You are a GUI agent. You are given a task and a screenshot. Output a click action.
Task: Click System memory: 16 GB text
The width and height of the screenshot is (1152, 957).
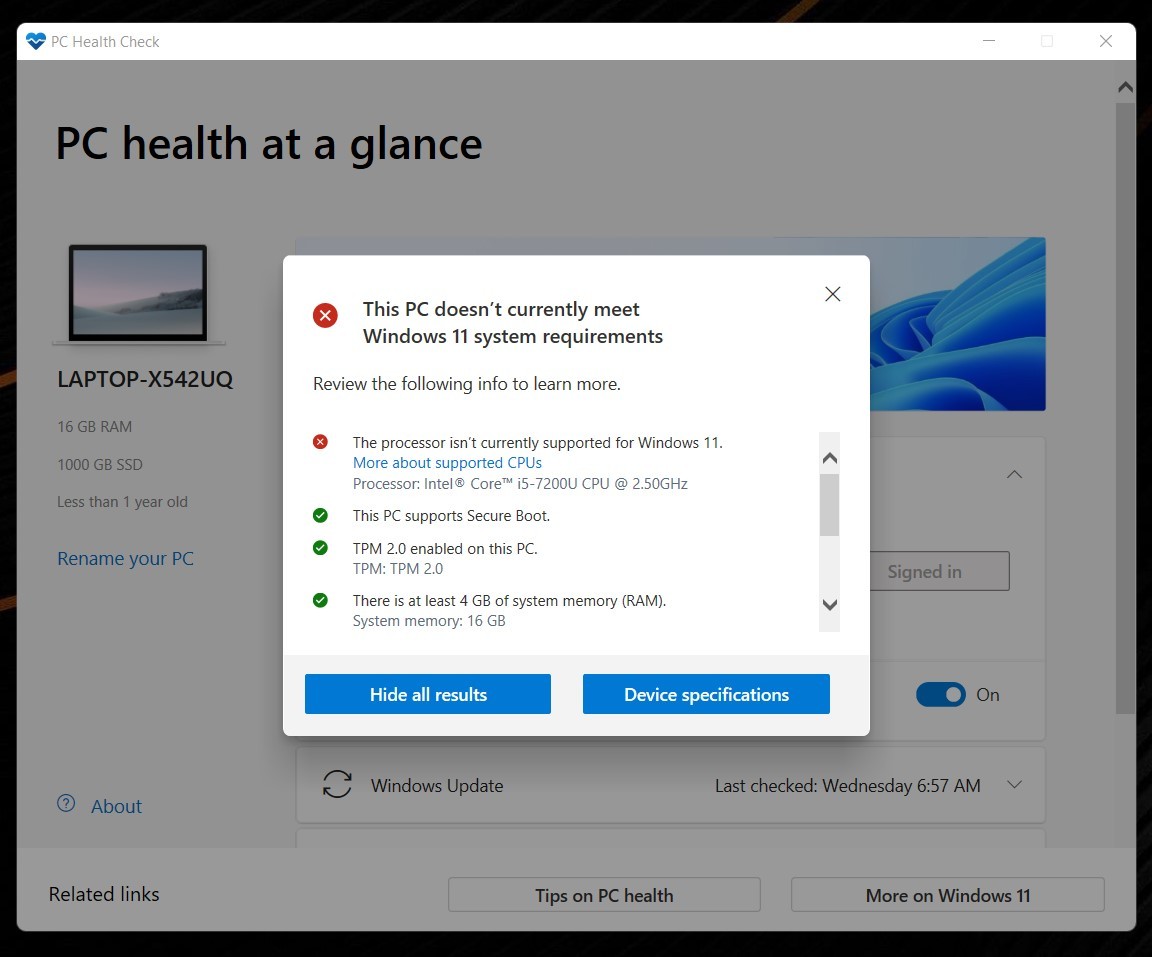pos(429,621)
